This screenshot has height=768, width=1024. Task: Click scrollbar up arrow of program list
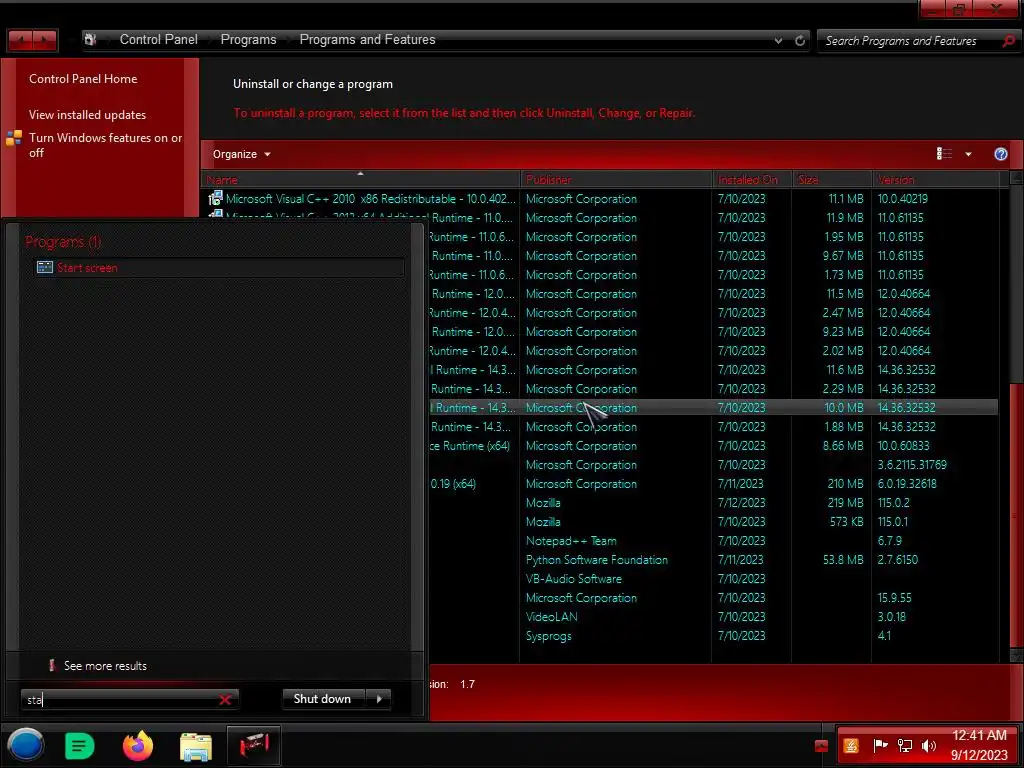1016,178
